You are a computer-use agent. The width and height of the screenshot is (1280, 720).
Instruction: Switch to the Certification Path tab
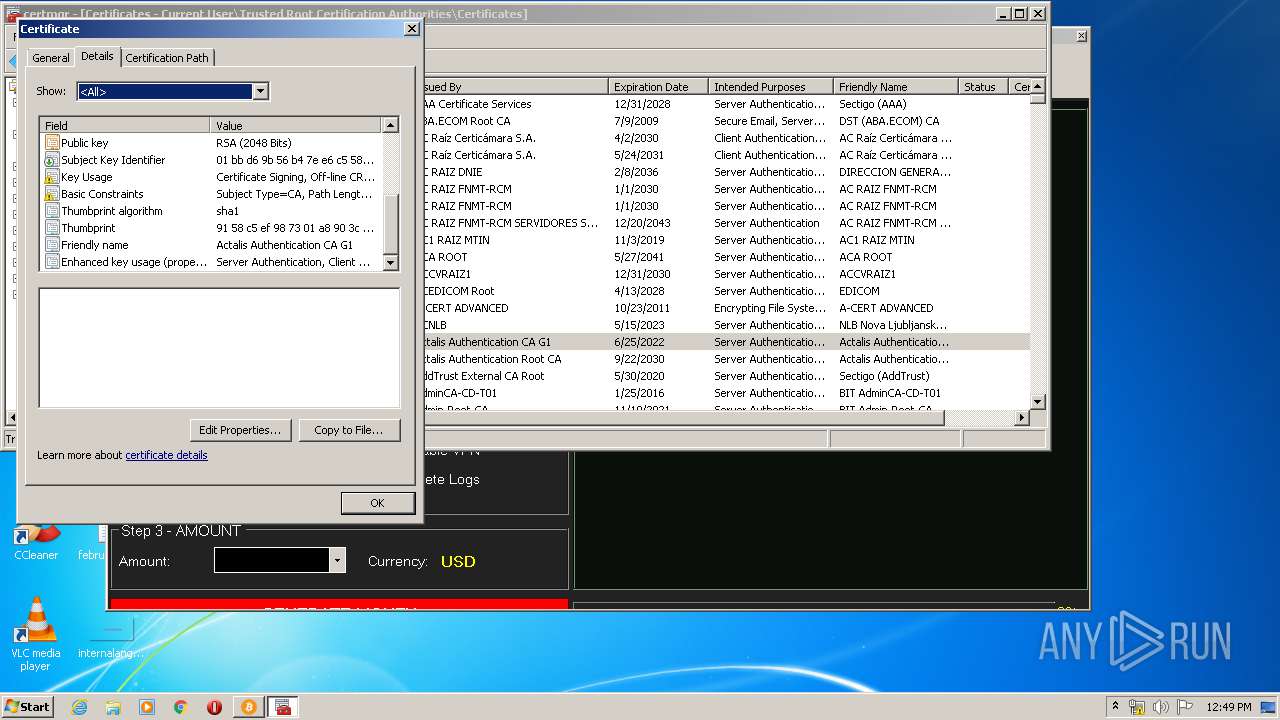(167, 58)
